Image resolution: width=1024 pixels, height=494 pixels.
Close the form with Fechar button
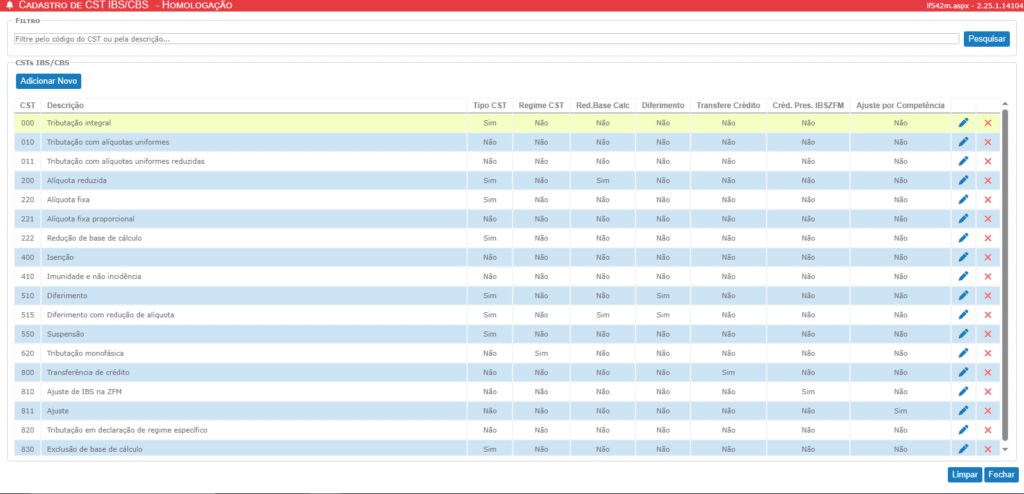1000,475
